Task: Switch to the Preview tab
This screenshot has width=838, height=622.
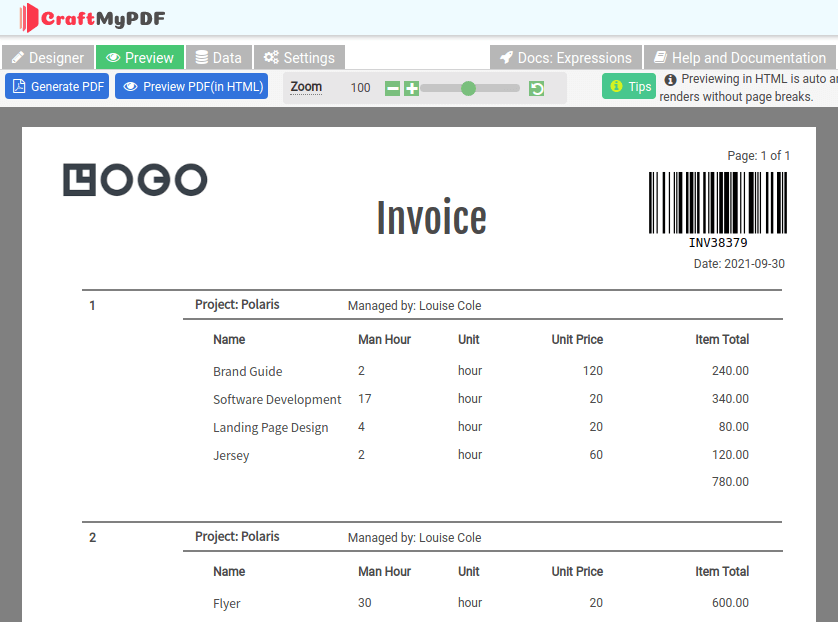Action: (140, 57)
